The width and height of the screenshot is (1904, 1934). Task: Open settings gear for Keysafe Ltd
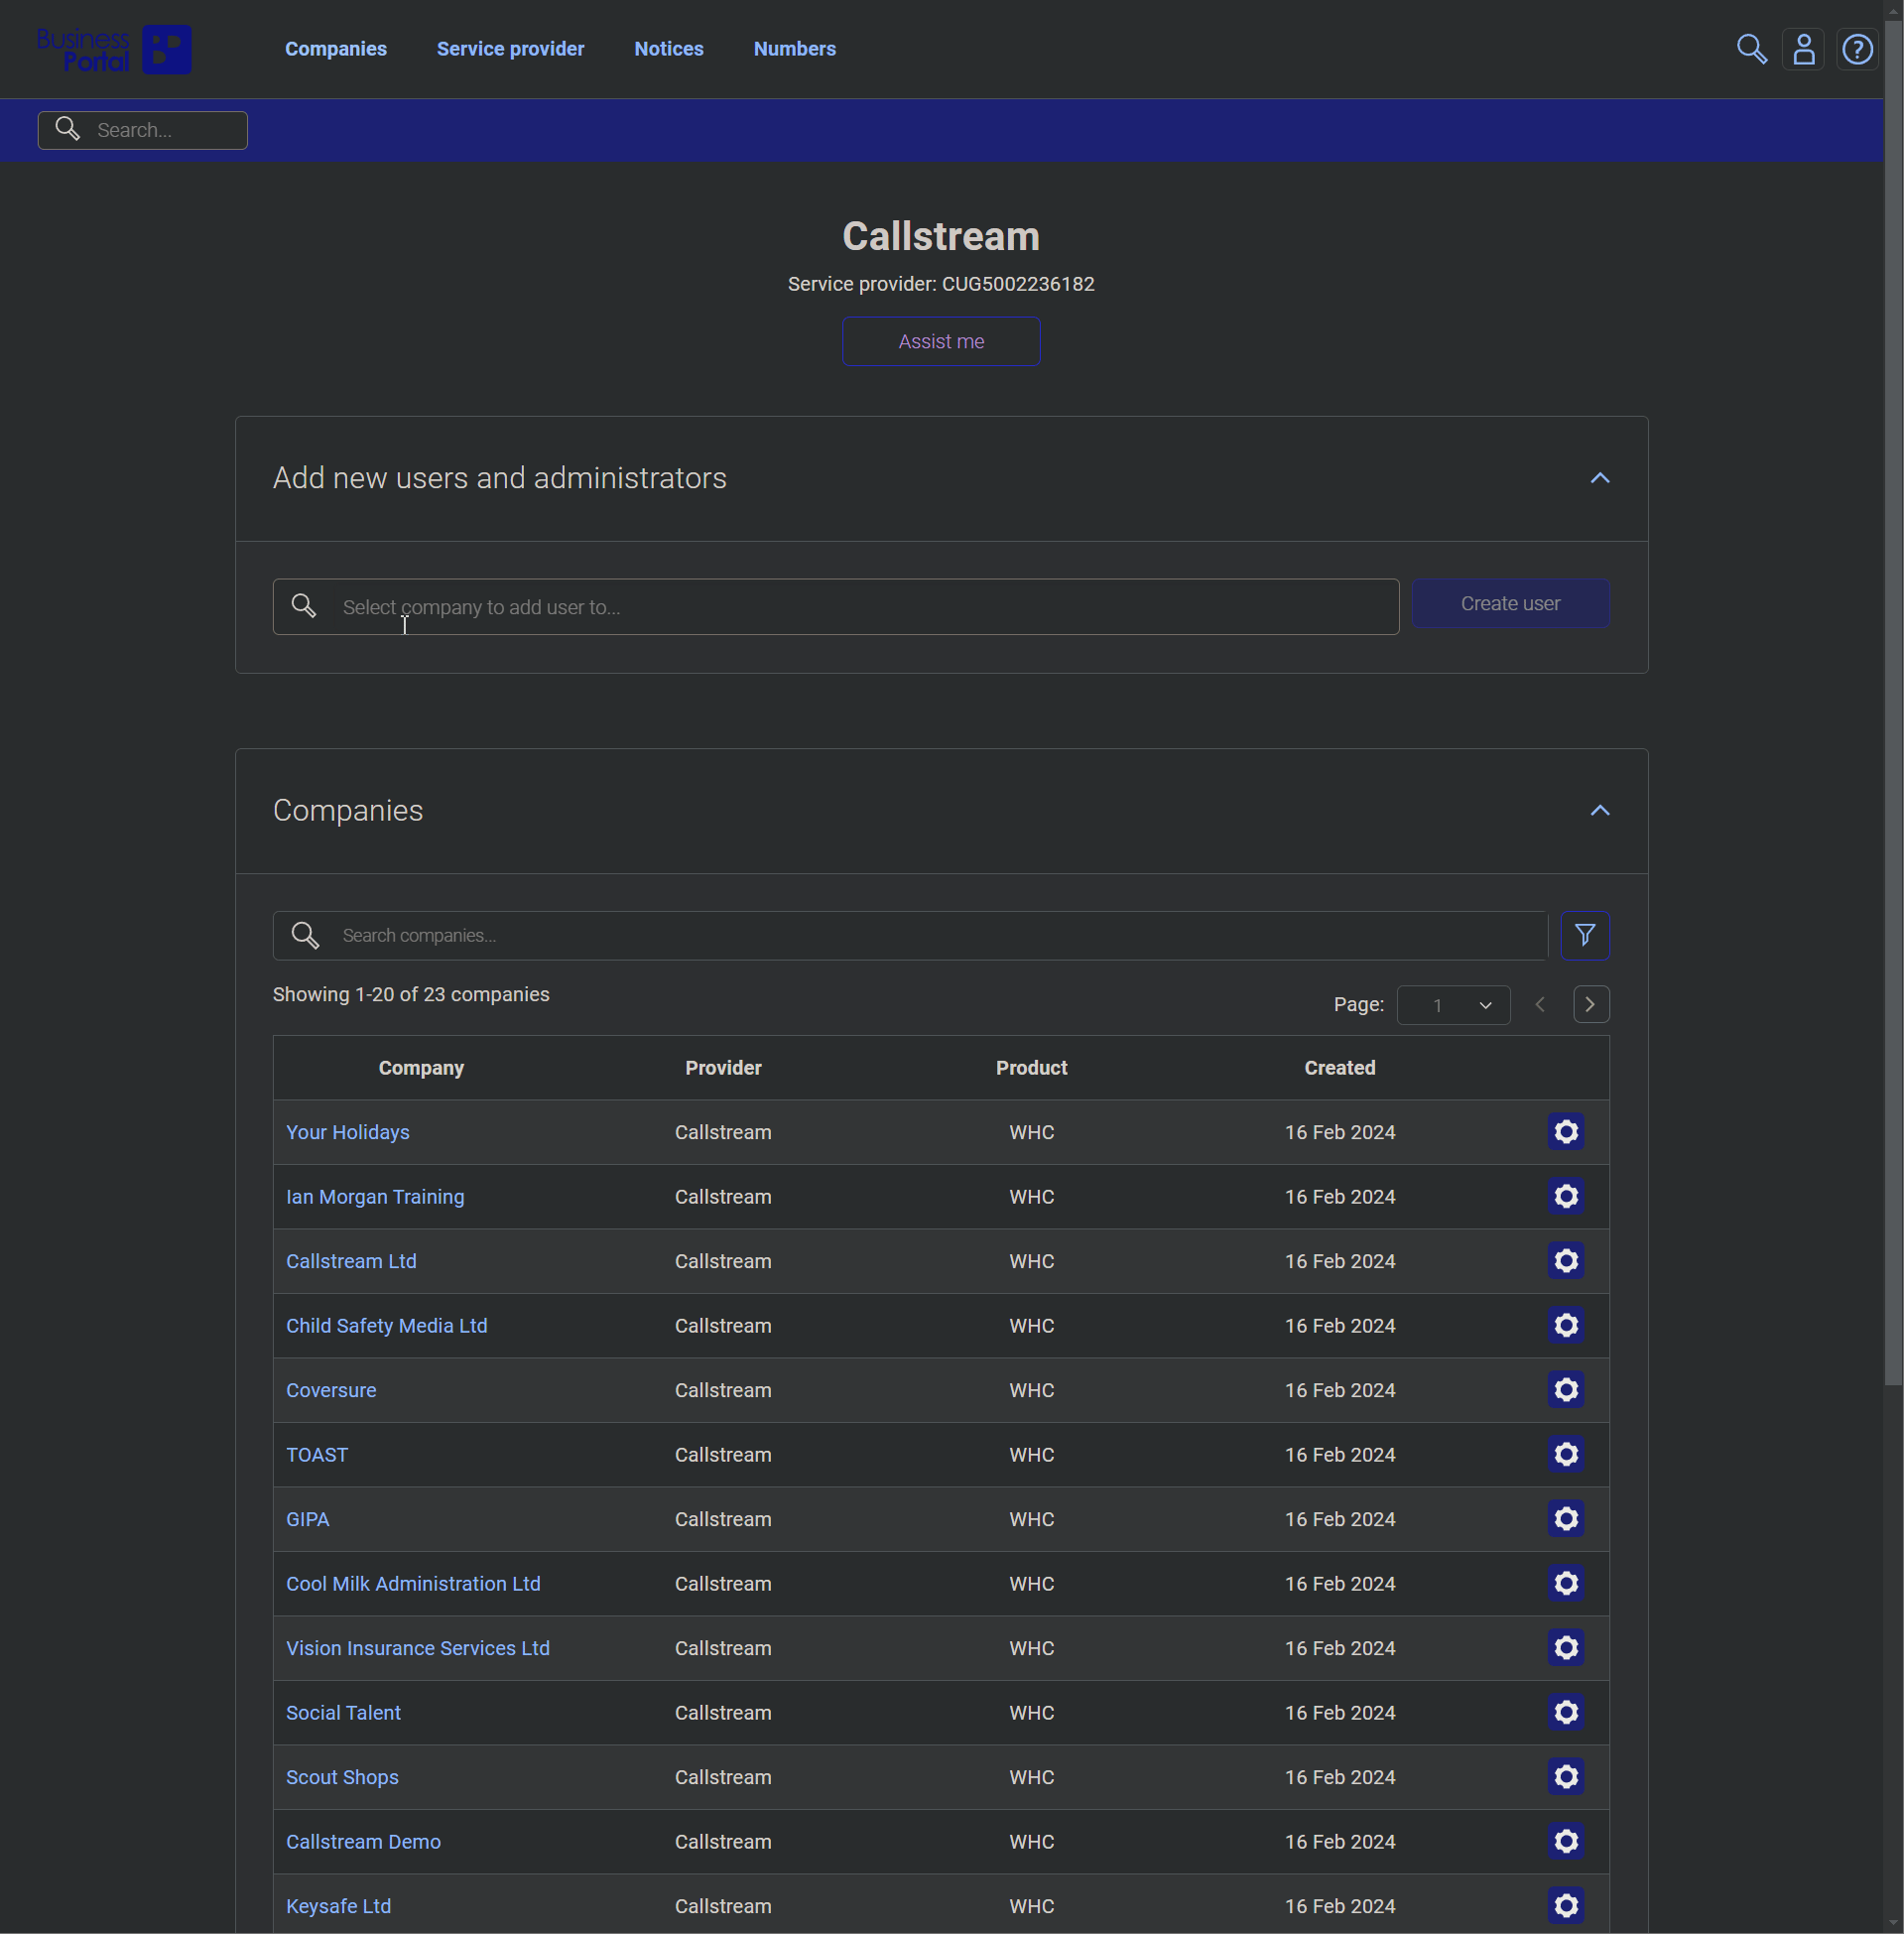tap(1566, 1905)
